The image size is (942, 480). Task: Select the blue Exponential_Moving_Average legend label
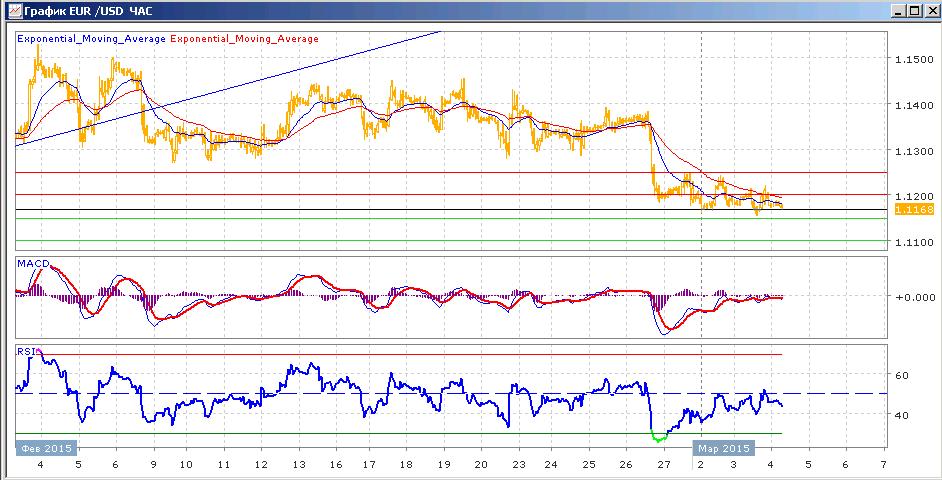(91, 39)
